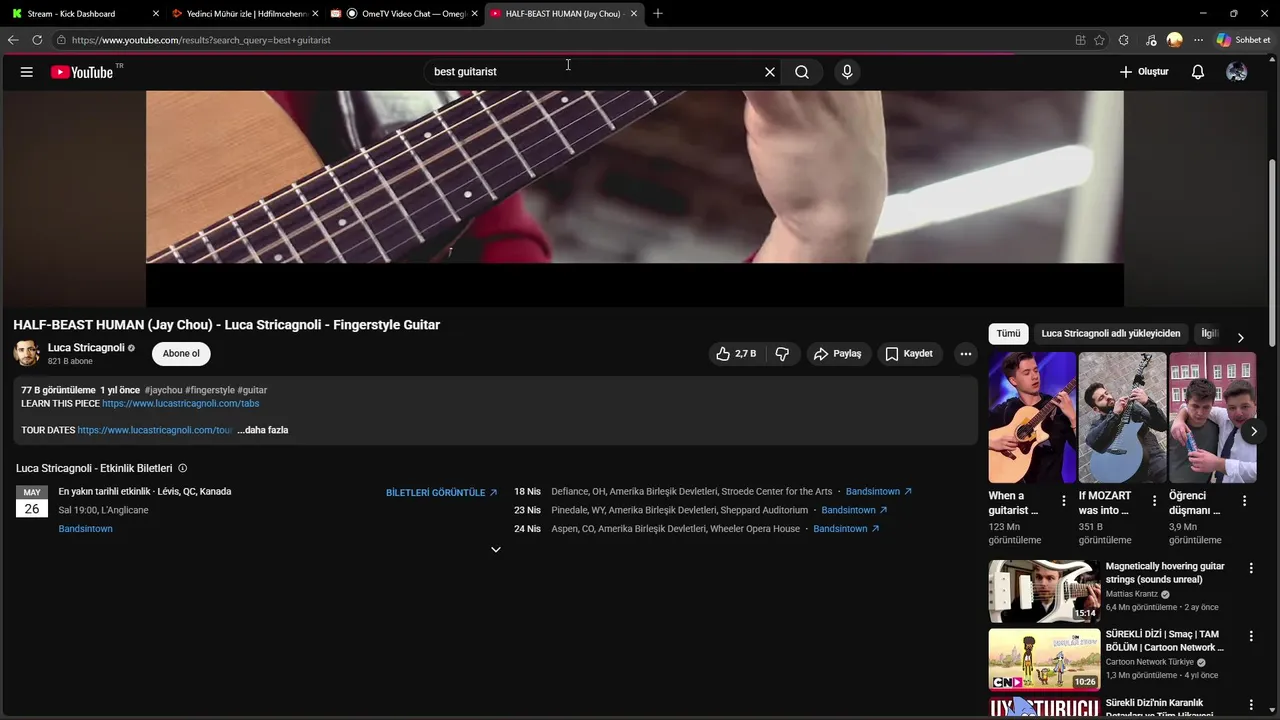The width and height of the screenshot is (1280, 720).
Task: Open Copilot 'Sohbet et' button
Action: tap(1243, 40)
